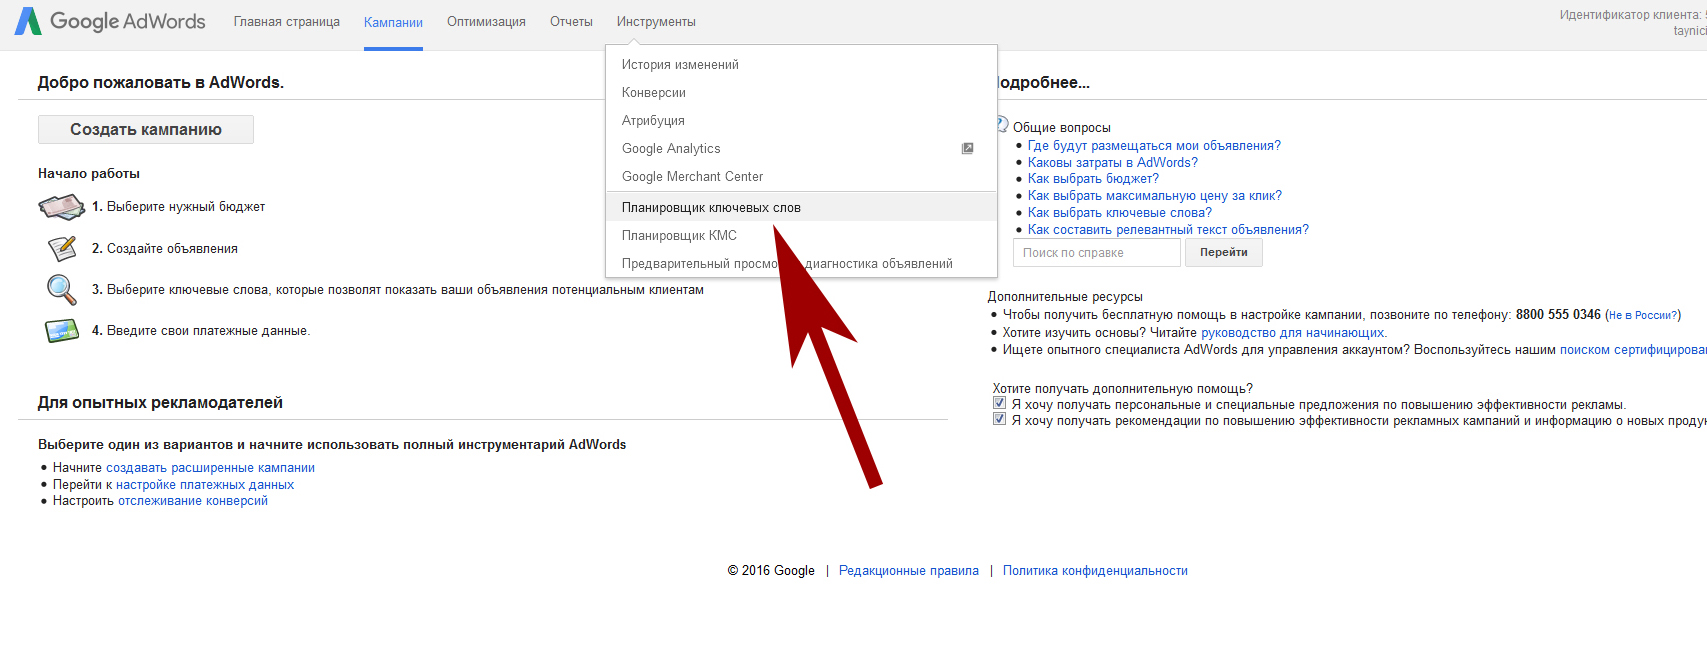Click the Добро пожаловать в AdWords heading
The height and width of the screenshot is (672, 1707).
pyautogui.click(x=161, y=83)
